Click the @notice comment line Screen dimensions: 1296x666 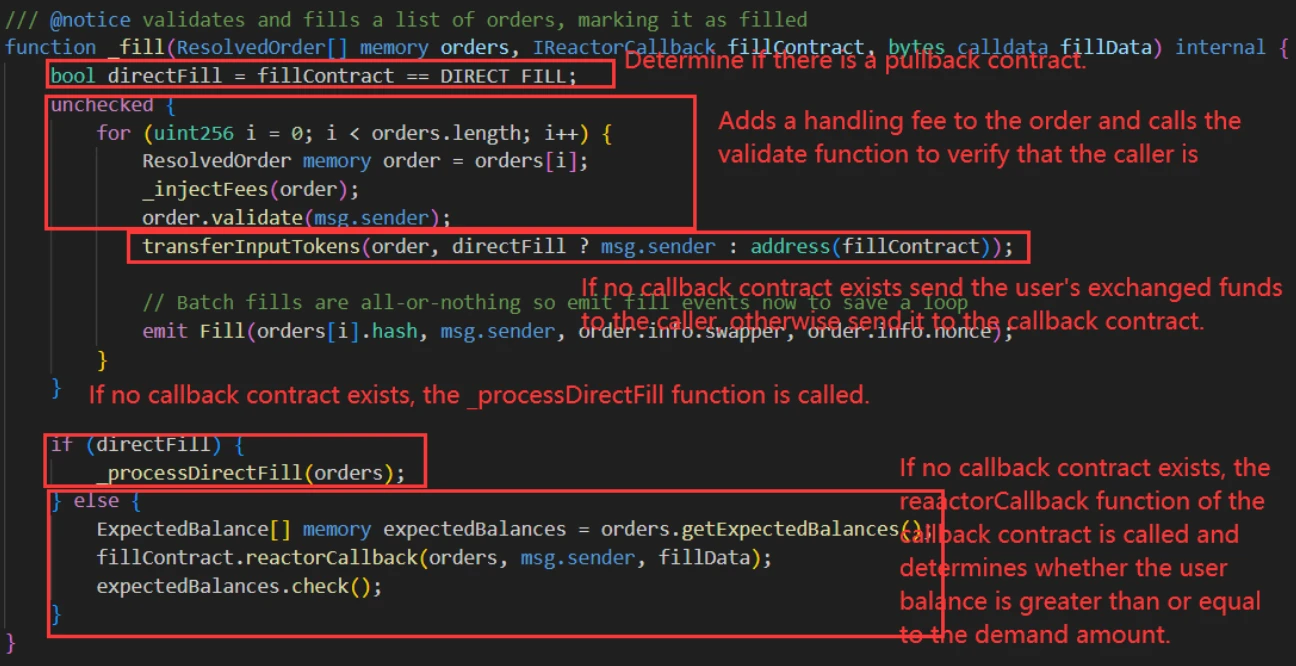(x=406, y=19)
